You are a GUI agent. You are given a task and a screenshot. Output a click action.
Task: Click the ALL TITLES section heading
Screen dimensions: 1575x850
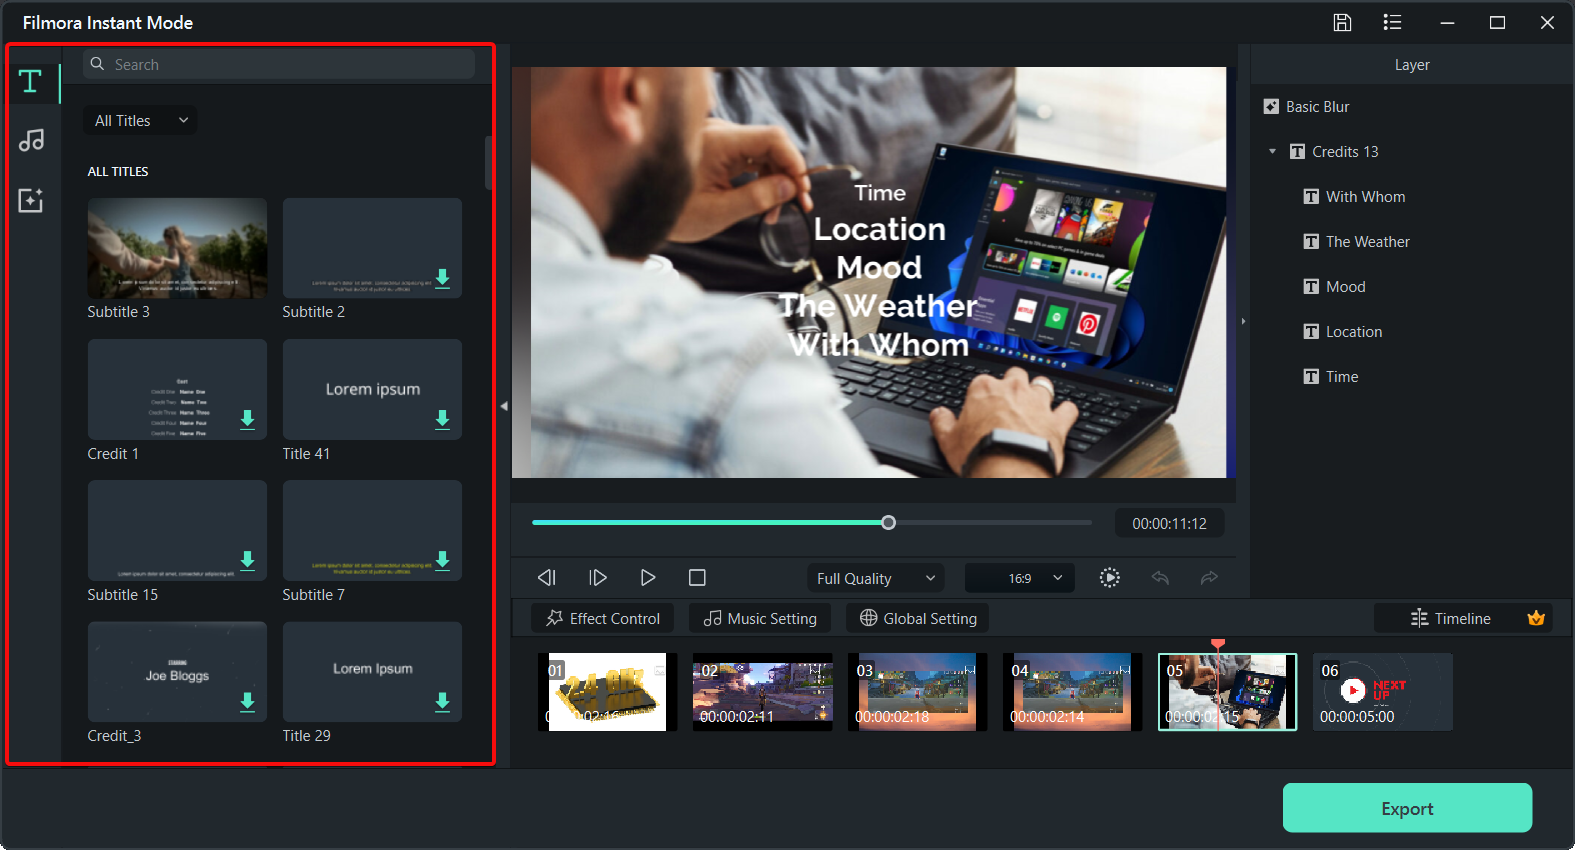tap(118, 172)
